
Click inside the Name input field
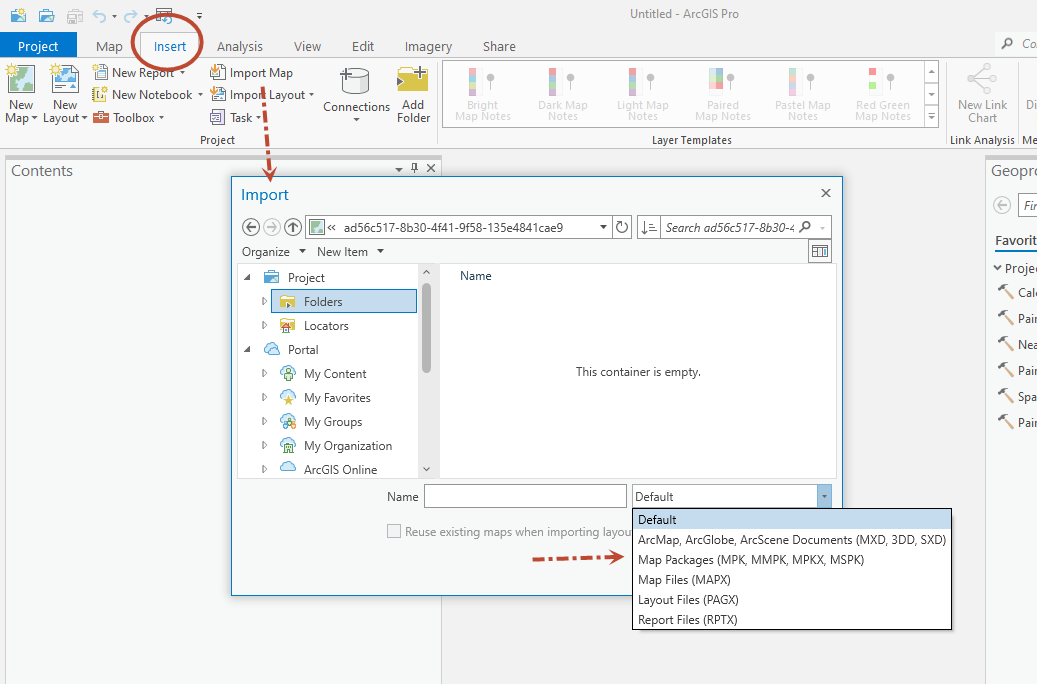pos(525,495)
